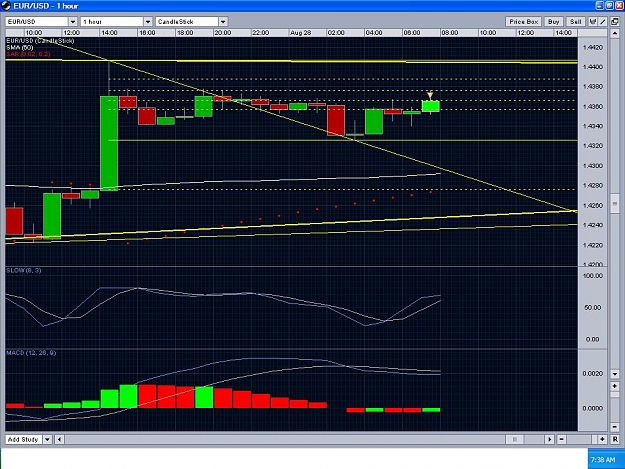
Task: Click the vertical zoom slider handle
Action: click(x=615, y=394)
